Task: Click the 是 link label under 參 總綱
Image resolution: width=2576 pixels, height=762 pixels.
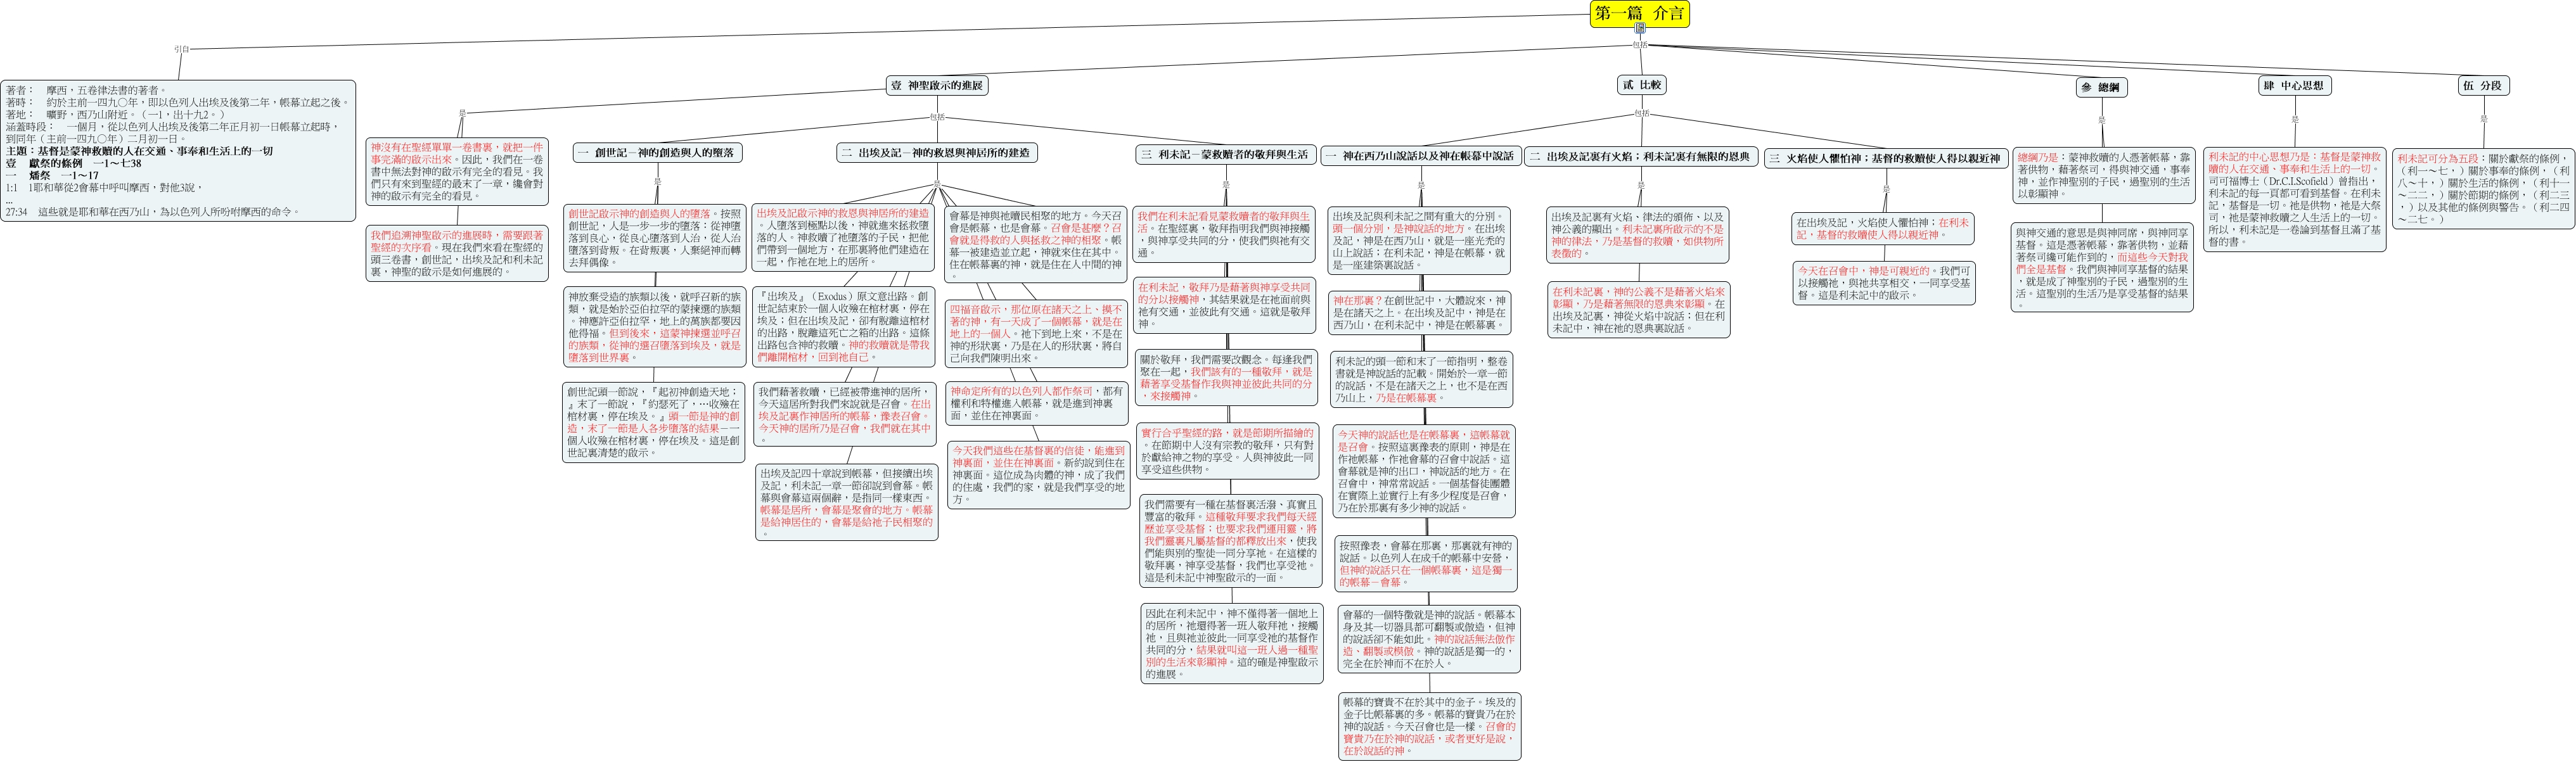Action: tap(2102, 120)
